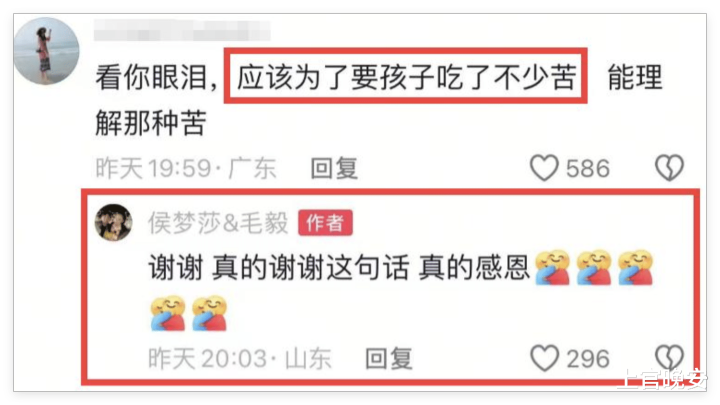Select timestamp 昨天 19:59 · 广东
The width and height of the screenshot is (720, 405).
[186, 169]
